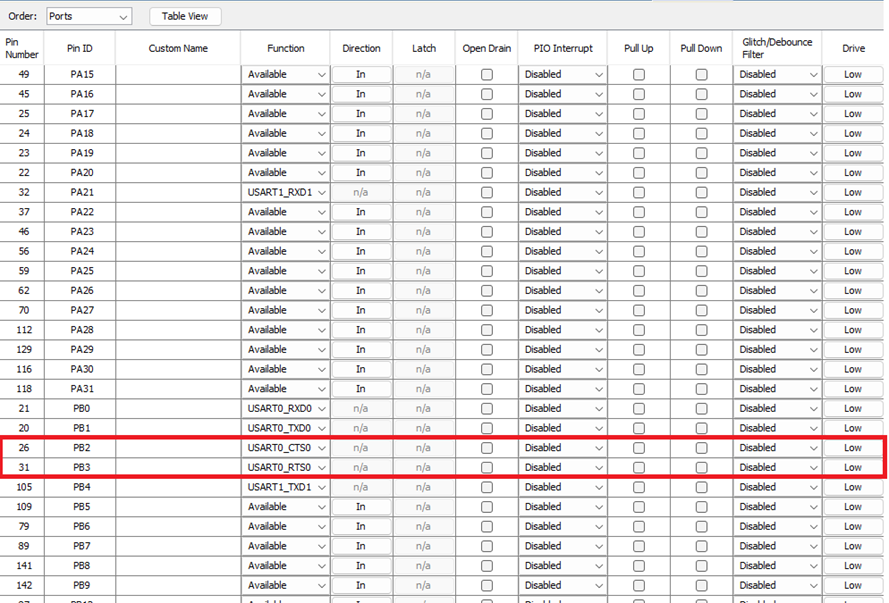Toggle Drive button Low for PA15
Screen dimensions: 889x603
(x=853, y=75)
